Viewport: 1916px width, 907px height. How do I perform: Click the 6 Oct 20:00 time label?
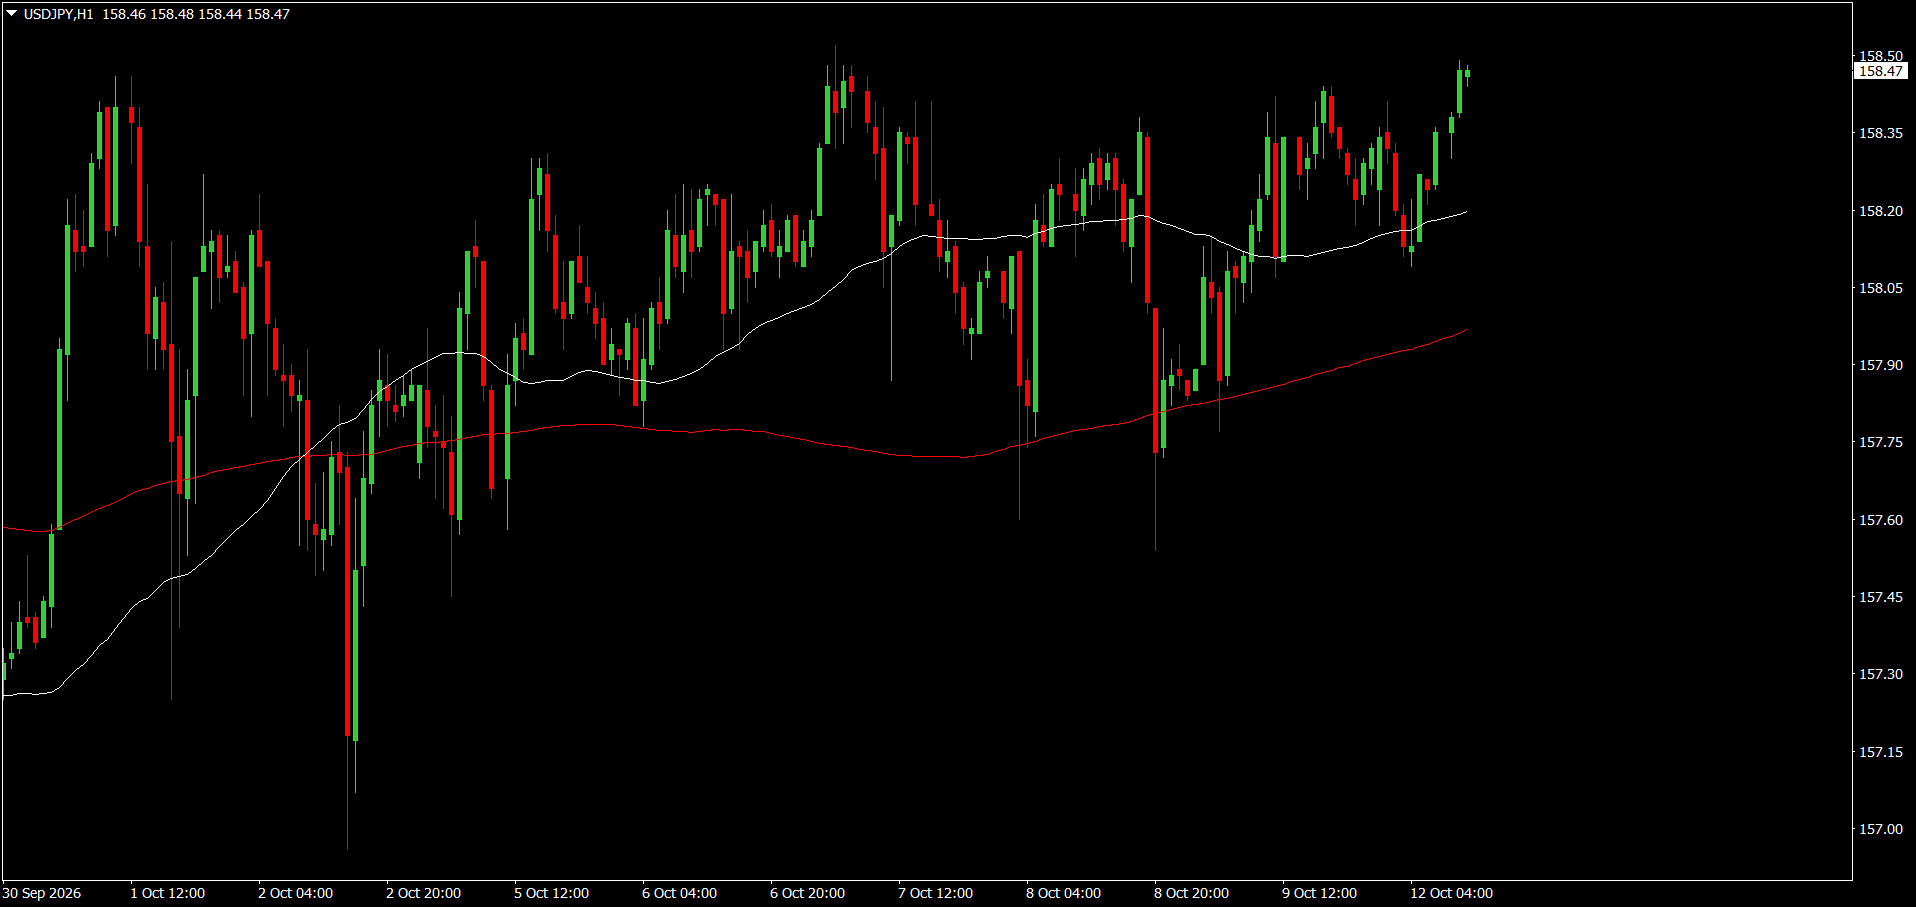808,893
